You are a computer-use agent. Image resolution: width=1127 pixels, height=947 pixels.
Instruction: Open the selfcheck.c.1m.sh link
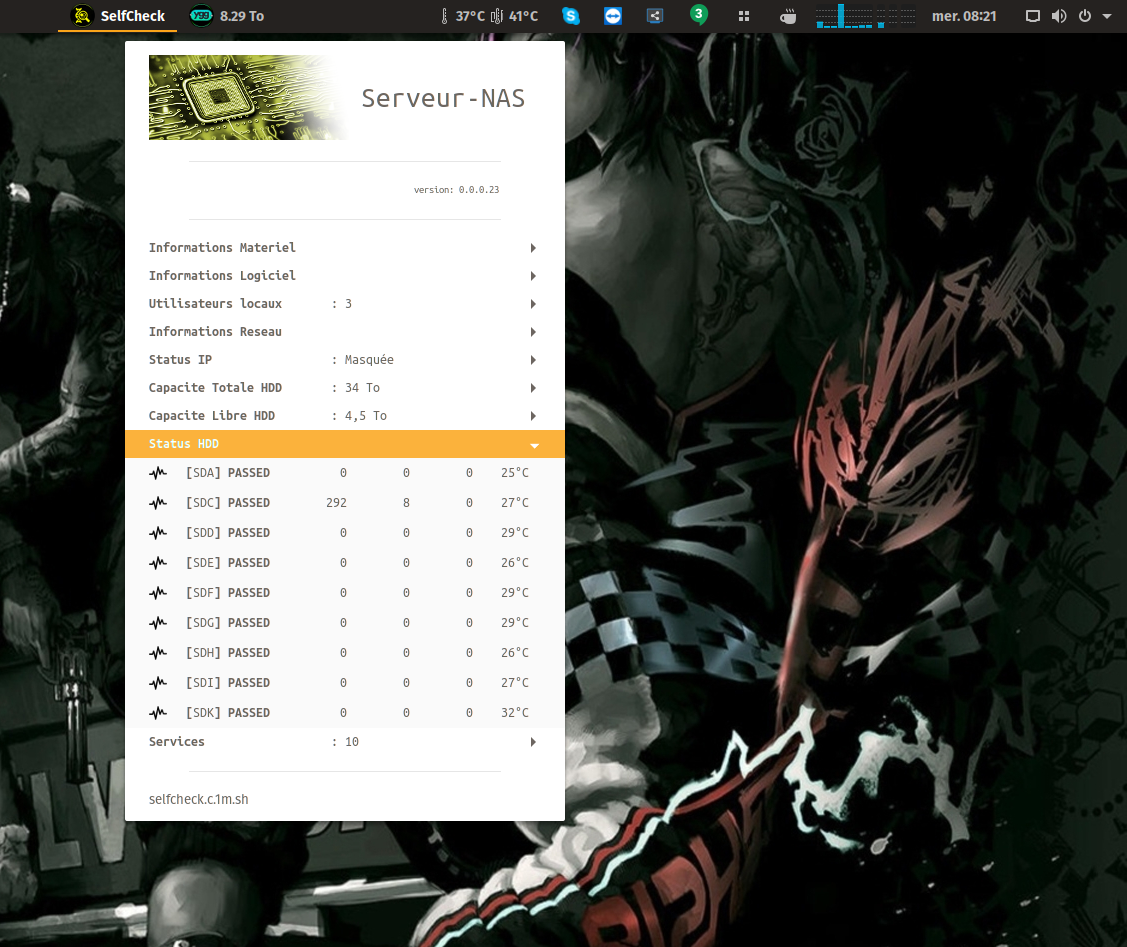point(198,799)
